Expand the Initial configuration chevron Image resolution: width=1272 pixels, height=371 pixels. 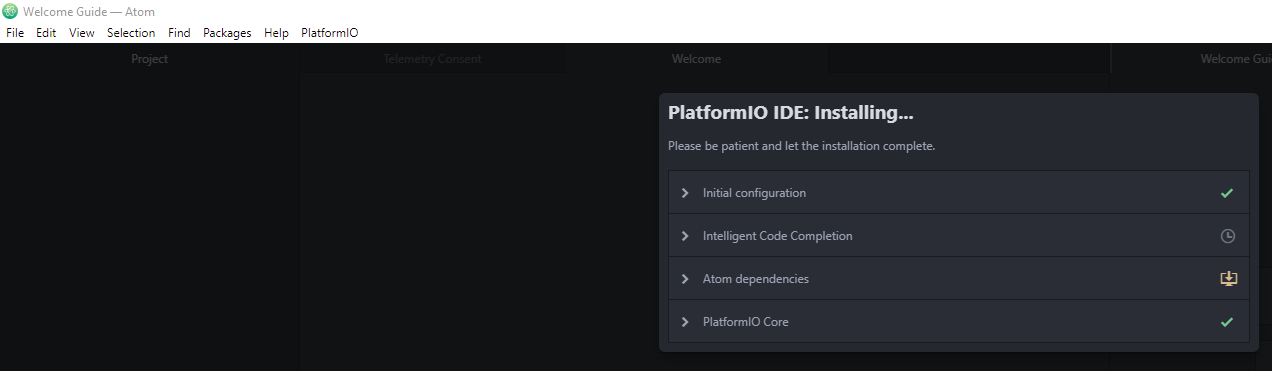coord(685,193)
